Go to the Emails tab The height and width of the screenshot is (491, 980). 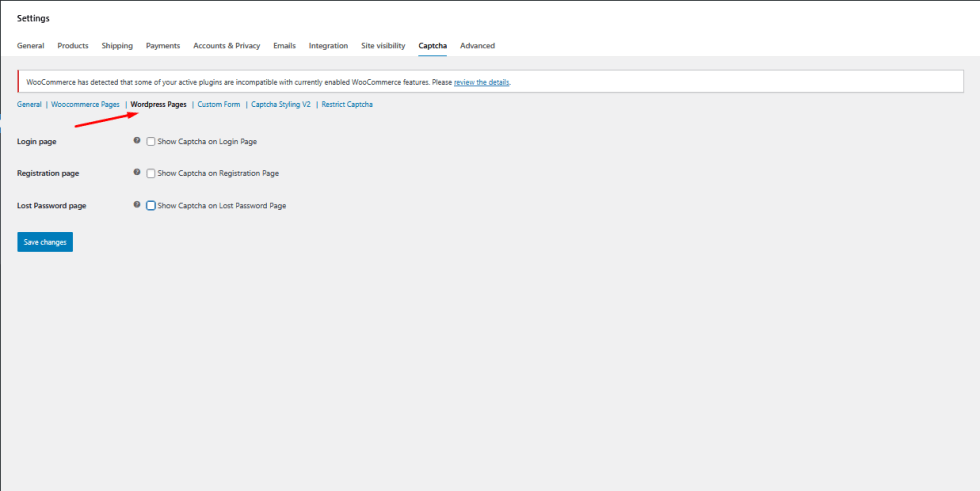(284, 46)
